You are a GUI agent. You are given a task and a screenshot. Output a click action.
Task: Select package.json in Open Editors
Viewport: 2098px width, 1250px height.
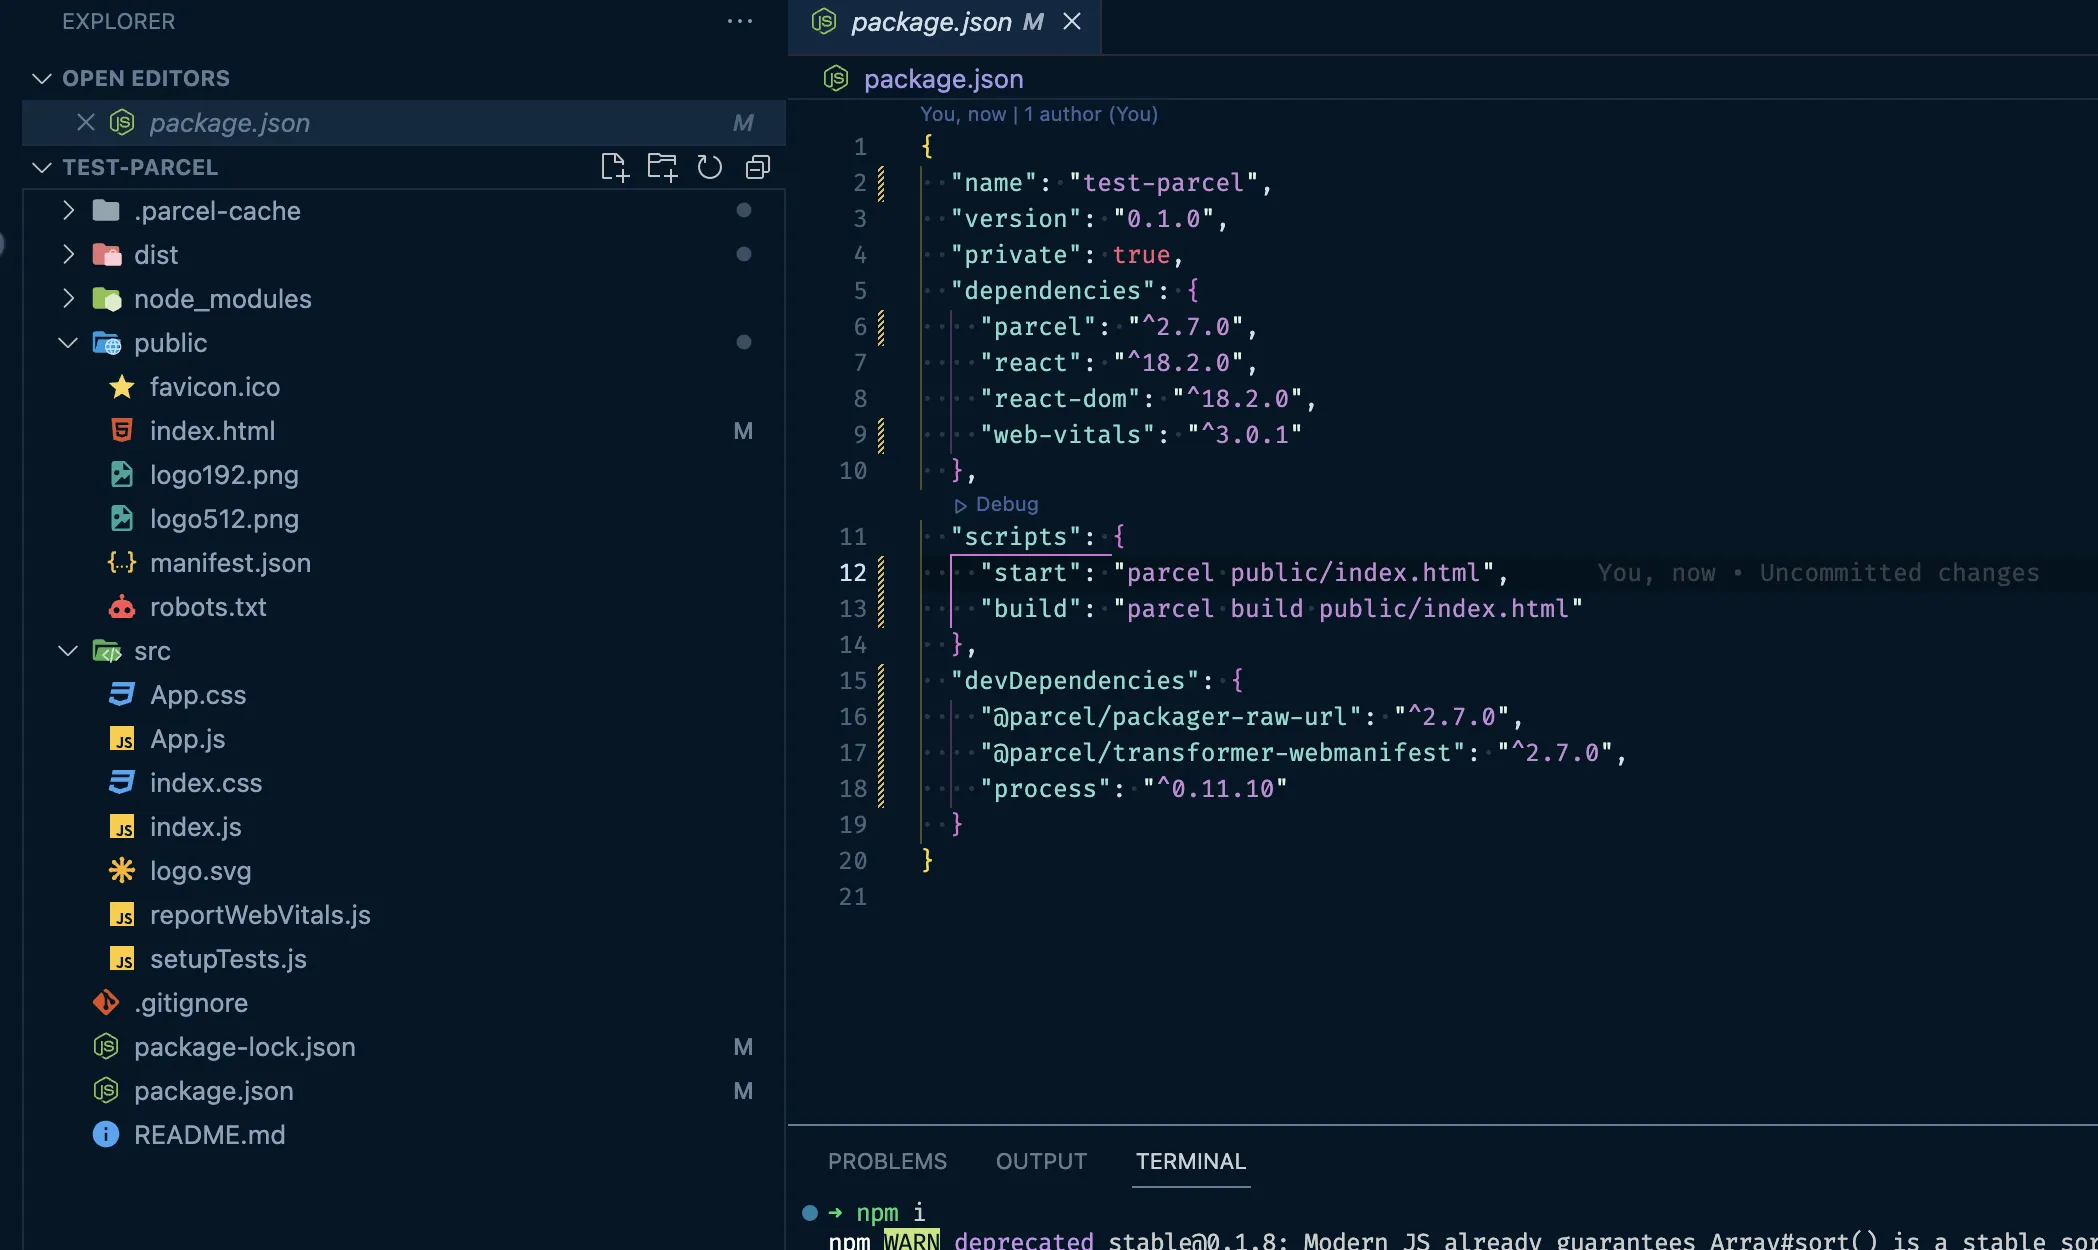click(x=404, y=123)
